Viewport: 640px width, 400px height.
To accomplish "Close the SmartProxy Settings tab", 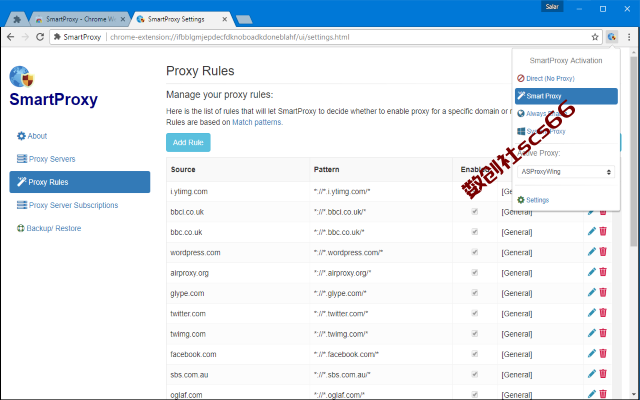I will (224, 19).
